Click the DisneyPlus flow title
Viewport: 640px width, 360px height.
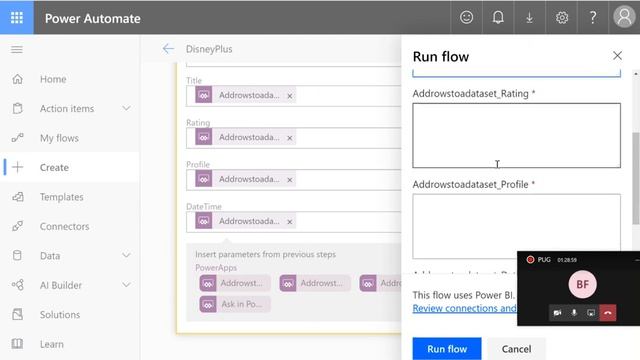point(209,49)
